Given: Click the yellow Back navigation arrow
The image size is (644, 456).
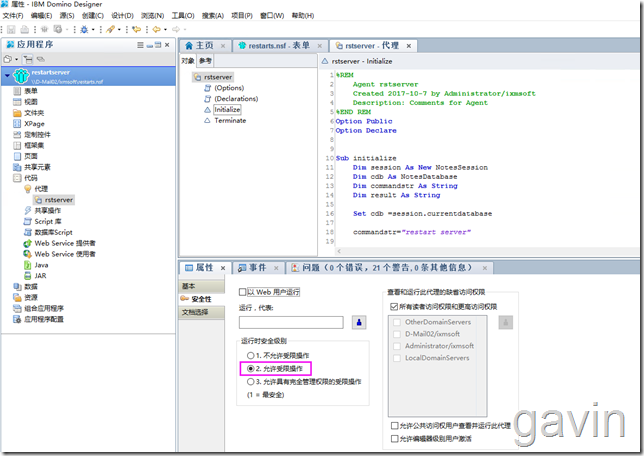Looking at the screenshot, I should point(156,29).
